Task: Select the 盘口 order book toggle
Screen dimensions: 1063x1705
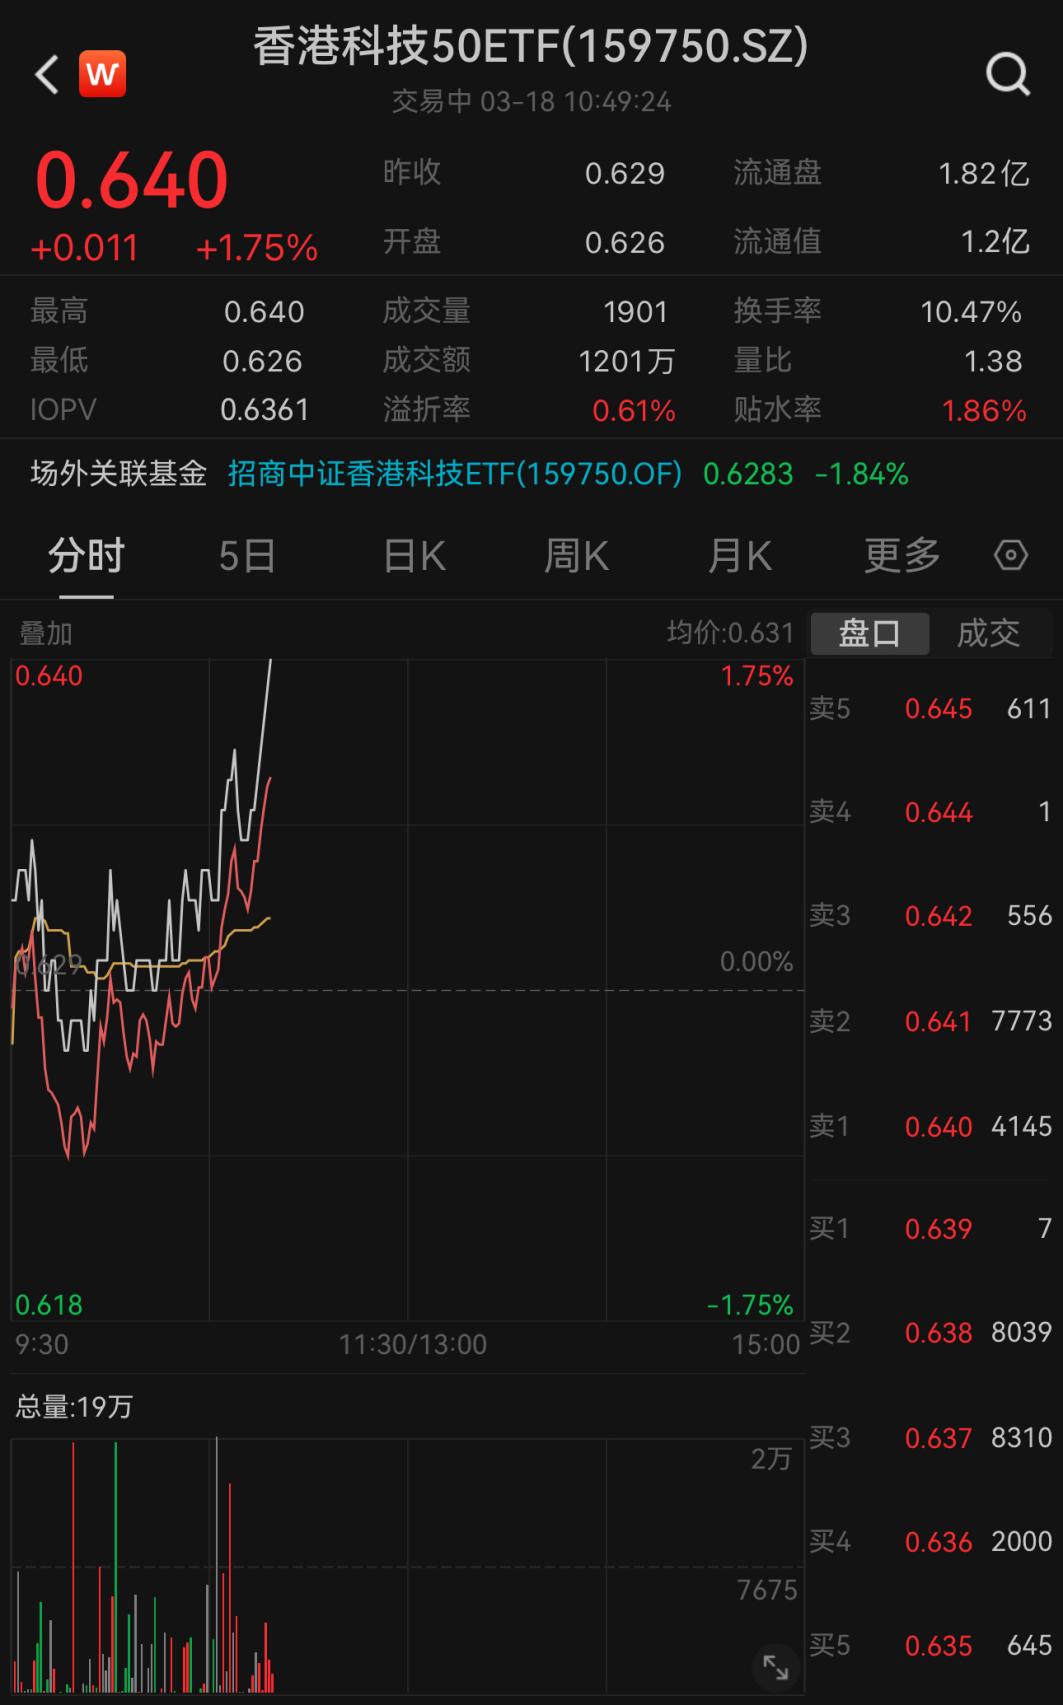Action: tap(870, 633)
